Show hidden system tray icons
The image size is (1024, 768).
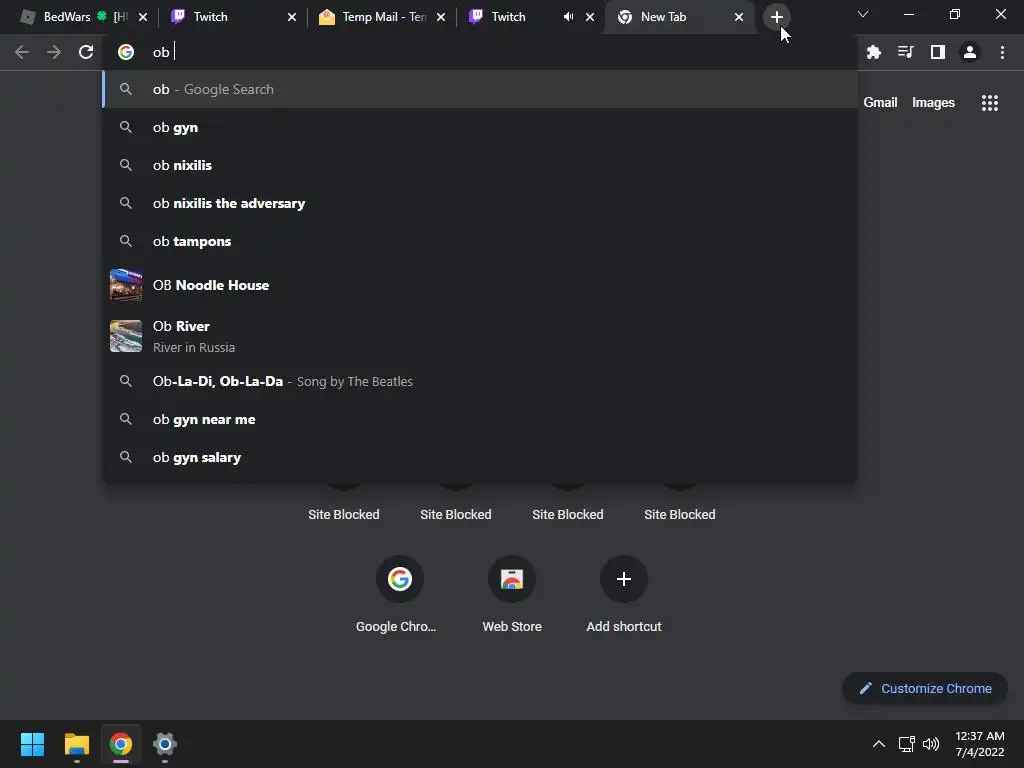point(878,744)
